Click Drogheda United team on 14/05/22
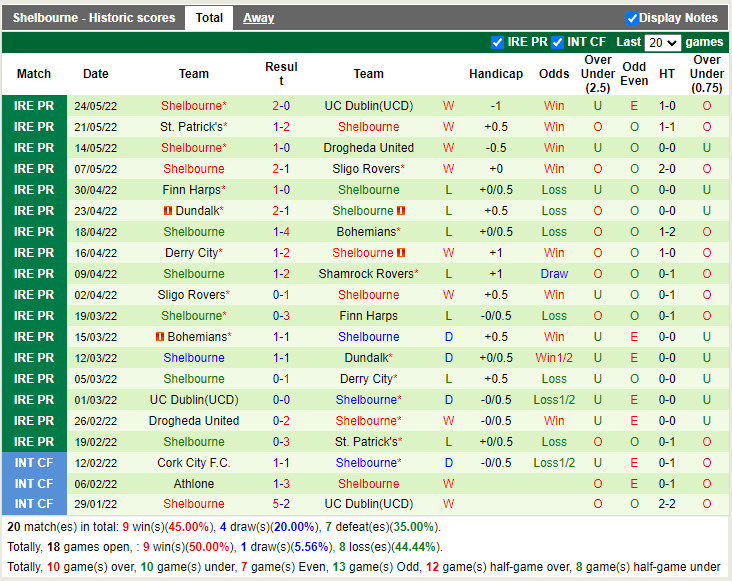 368,148
